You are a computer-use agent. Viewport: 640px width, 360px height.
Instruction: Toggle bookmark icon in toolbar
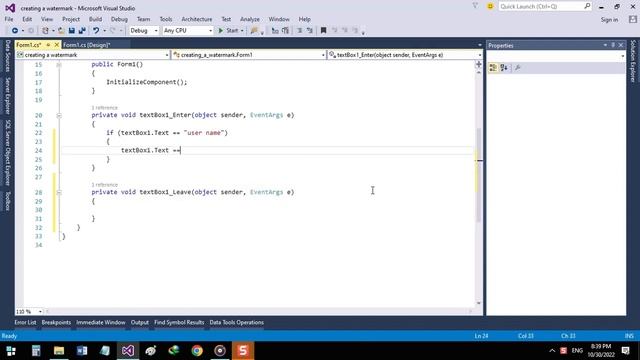323,31
